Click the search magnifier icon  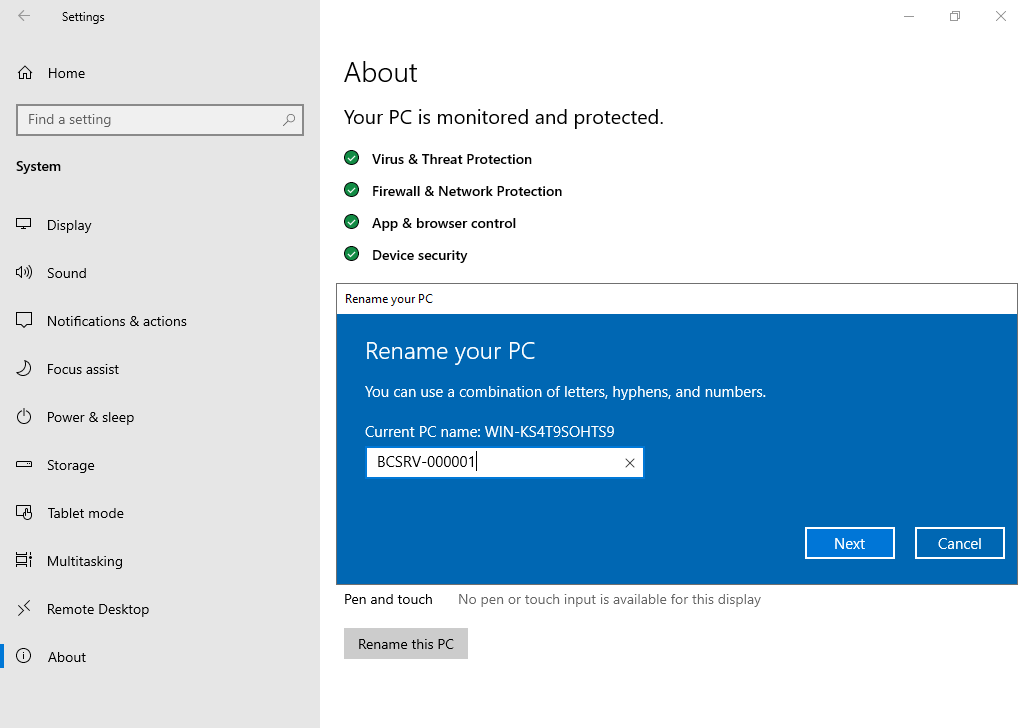tap(289, 119)
